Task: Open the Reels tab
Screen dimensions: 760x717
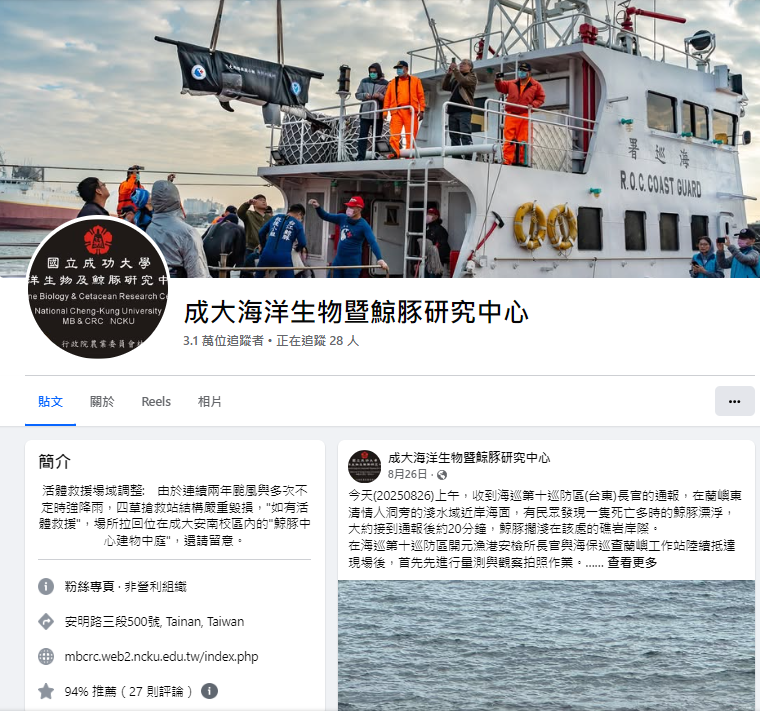Action: [156, 402]
